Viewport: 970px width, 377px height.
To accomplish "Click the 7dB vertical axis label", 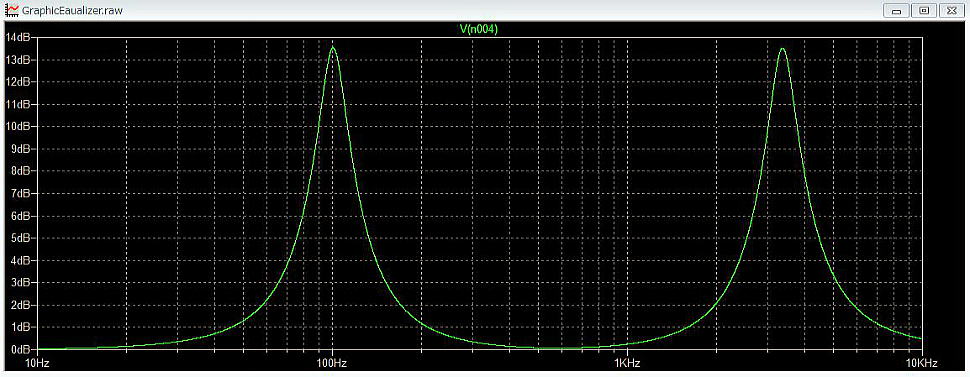I will click(x=20, y=193).
